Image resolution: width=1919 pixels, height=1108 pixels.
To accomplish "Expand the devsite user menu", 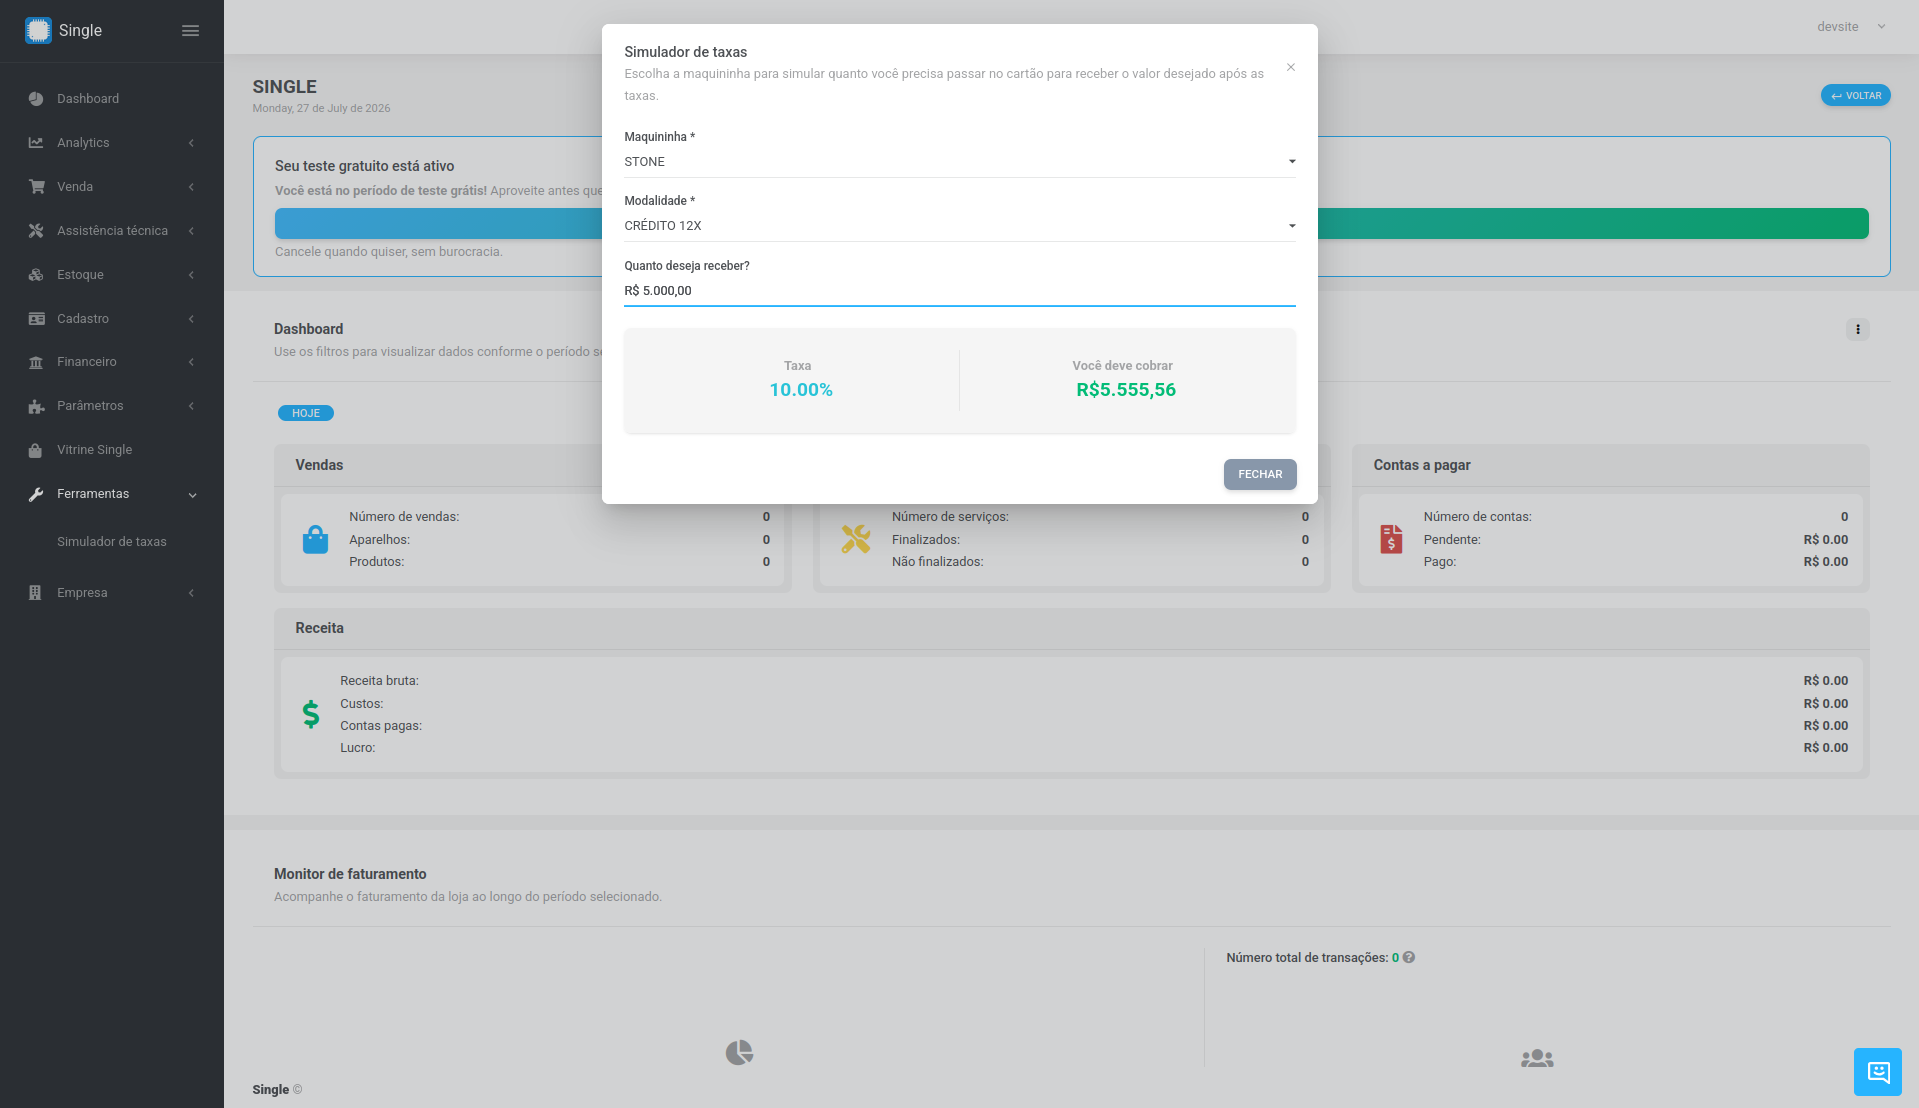I will pos(1851,27).
